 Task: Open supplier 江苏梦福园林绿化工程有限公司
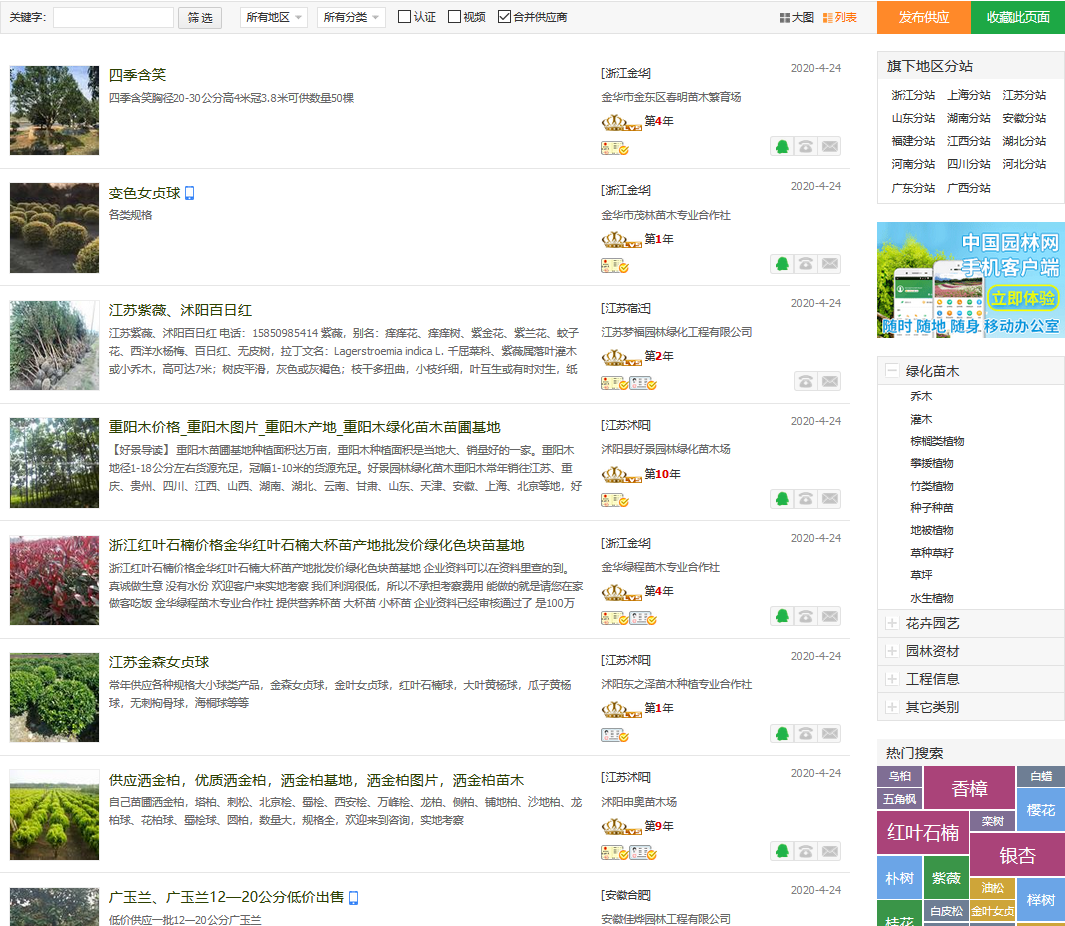pos(676,332)
